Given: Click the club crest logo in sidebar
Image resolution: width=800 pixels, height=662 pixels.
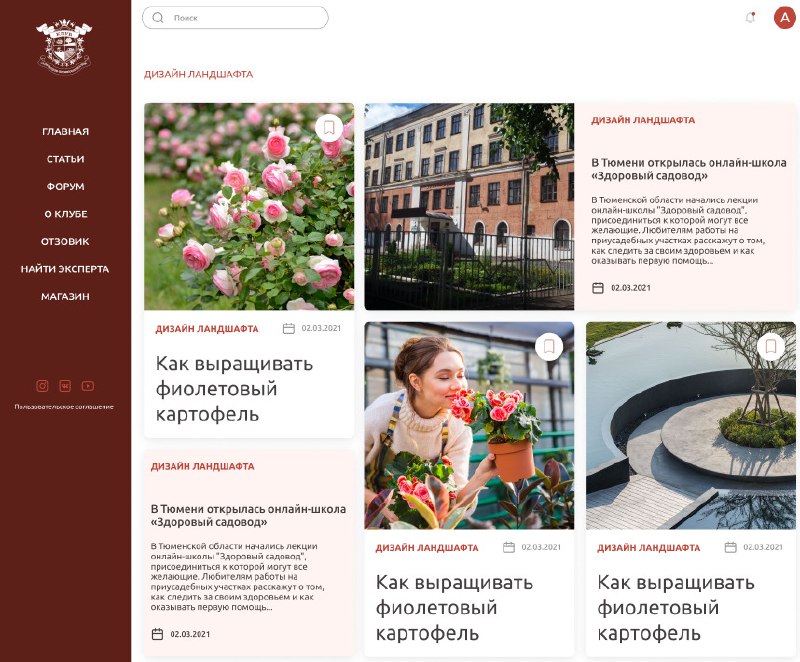Looking at the screenshot, I should 64,46.
